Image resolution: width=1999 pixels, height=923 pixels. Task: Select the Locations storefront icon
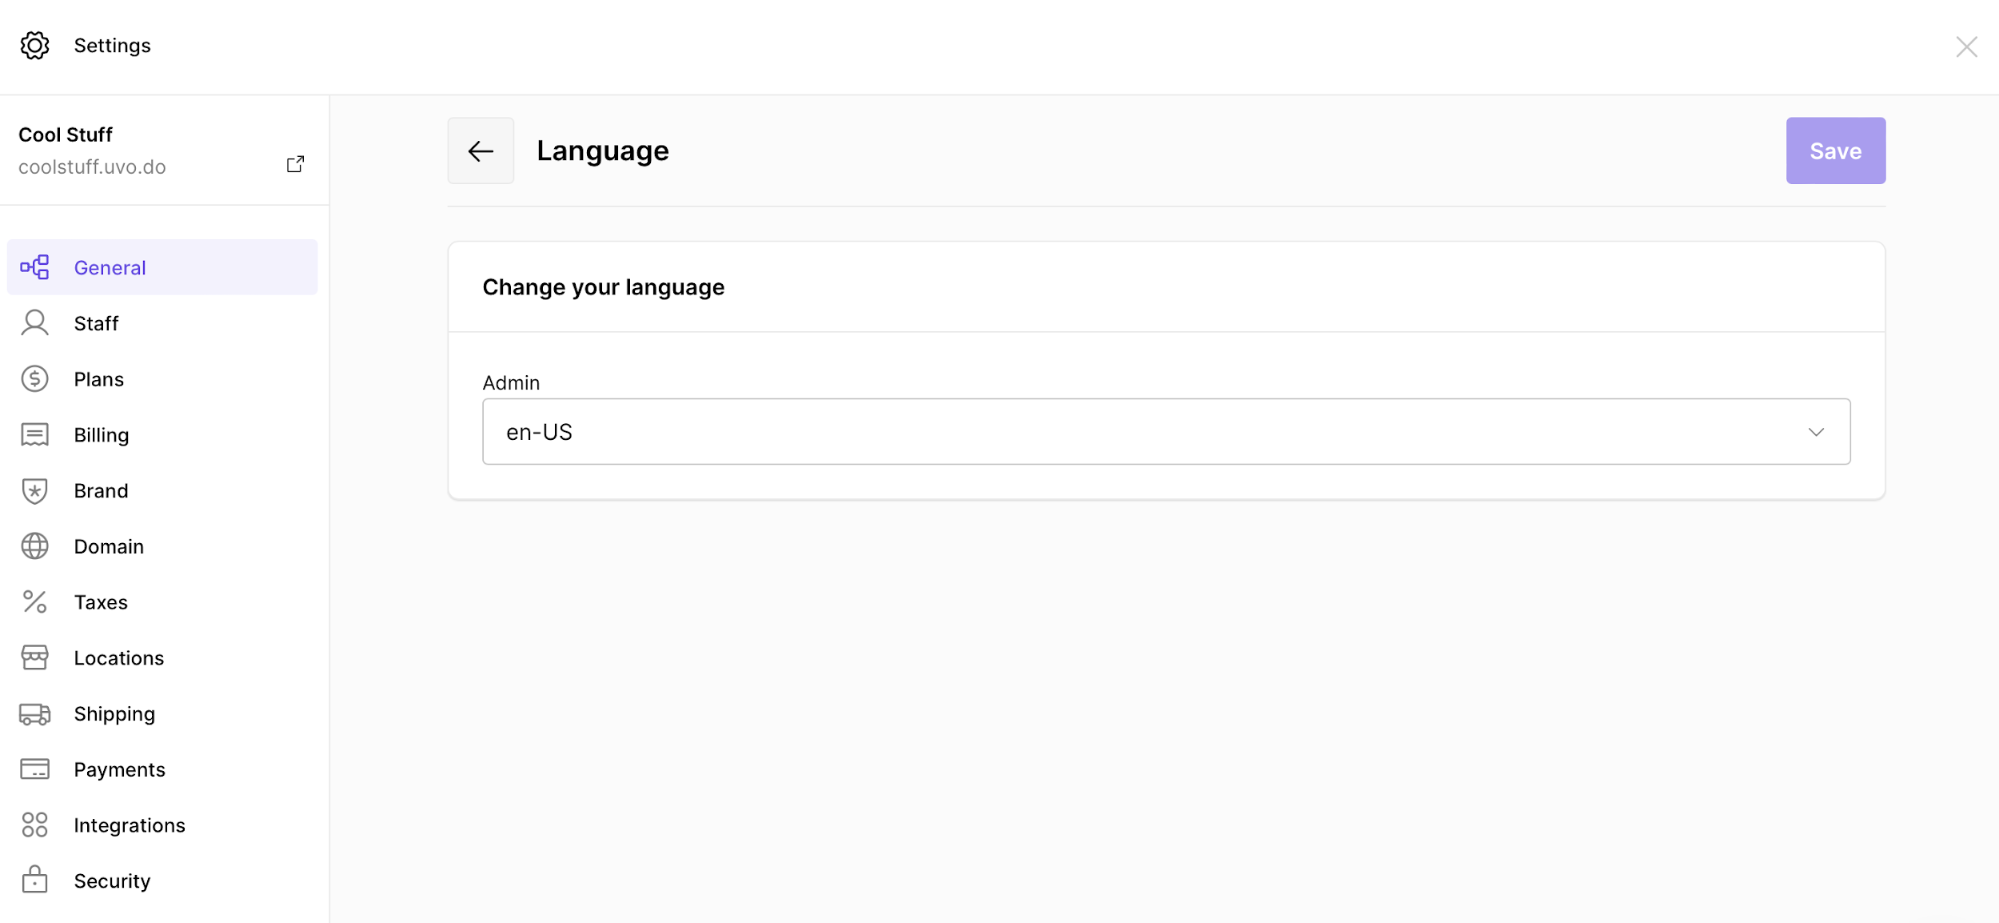tap(35, 657)
